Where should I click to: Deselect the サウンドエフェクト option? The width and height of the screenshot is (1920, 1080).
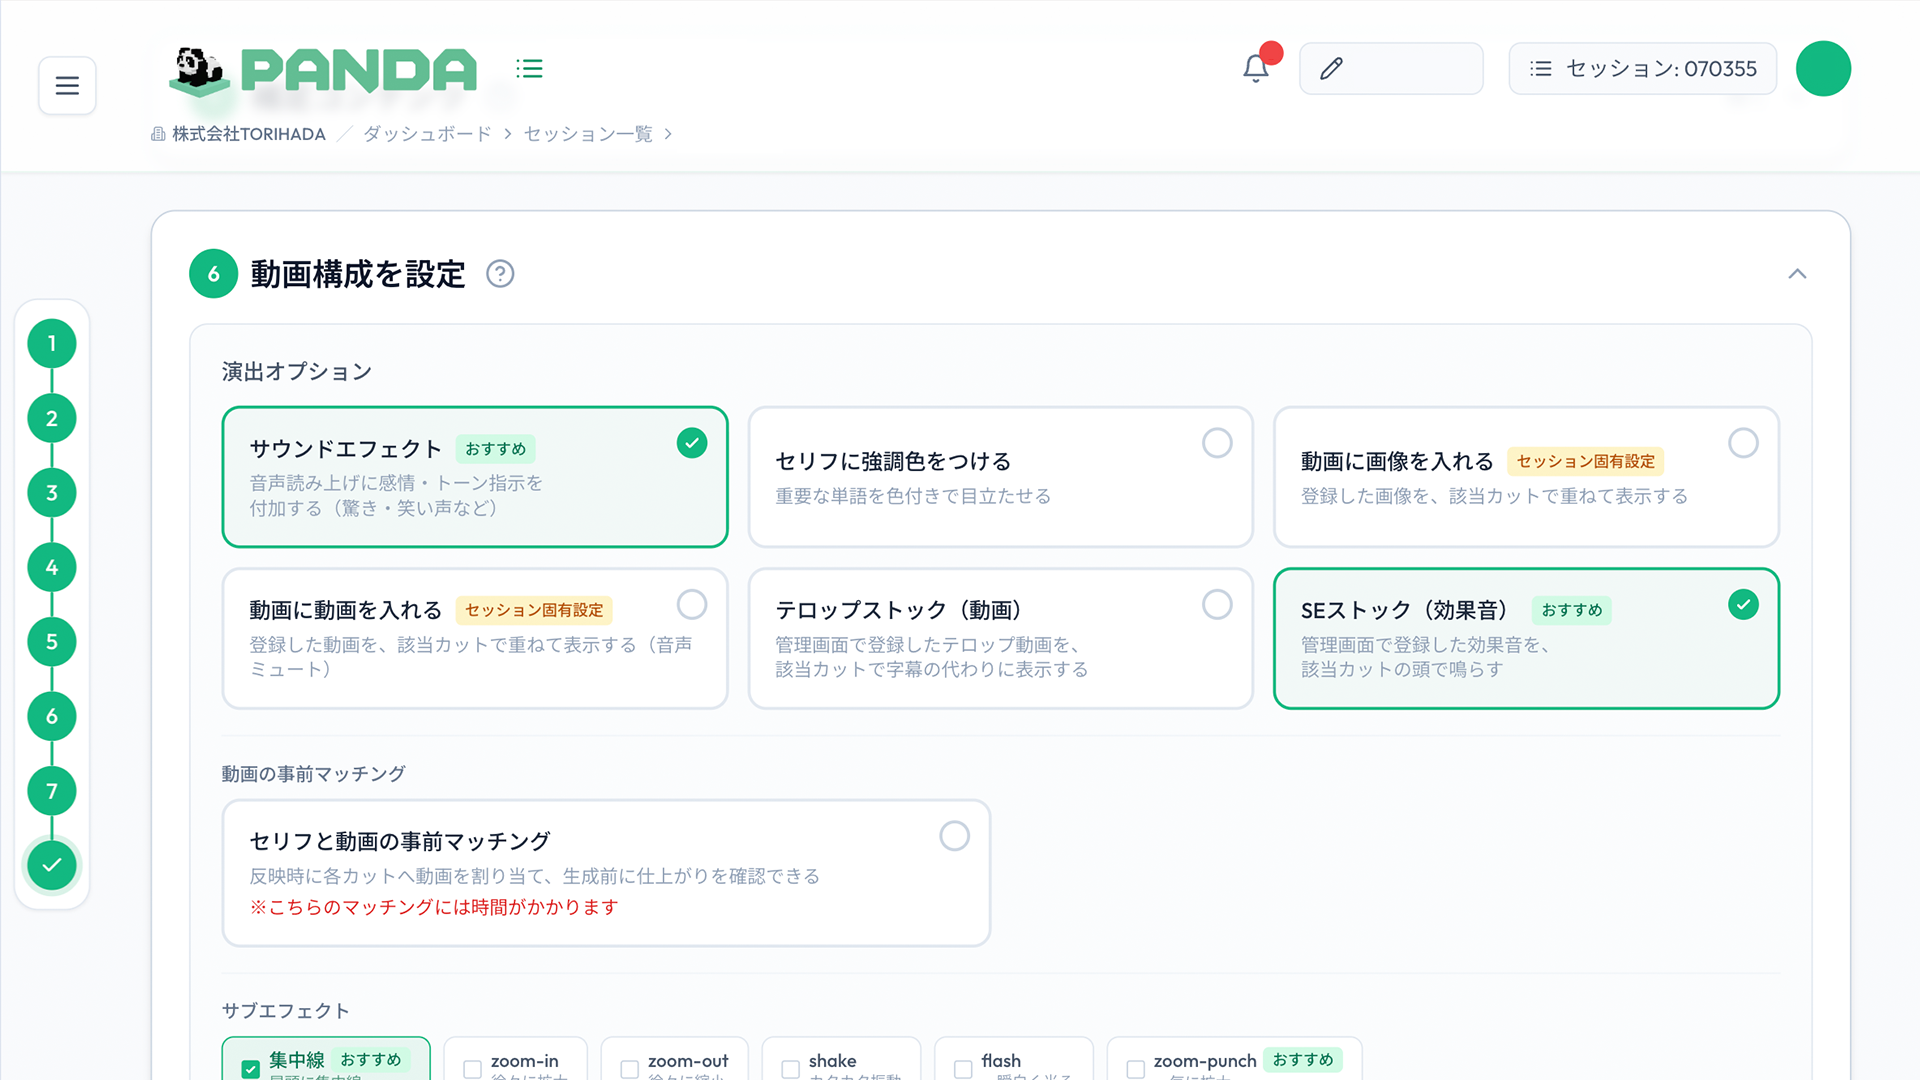(x=475, y=477)
